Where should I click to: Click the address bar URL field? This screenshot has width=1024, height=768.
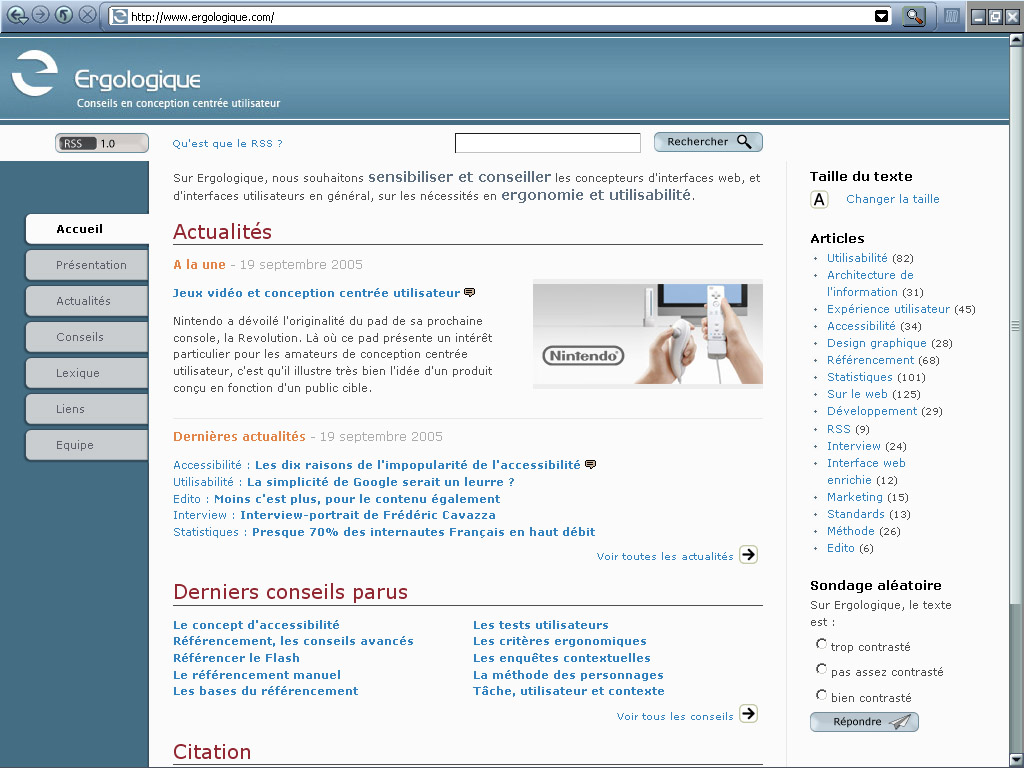(x=500, y=17)
